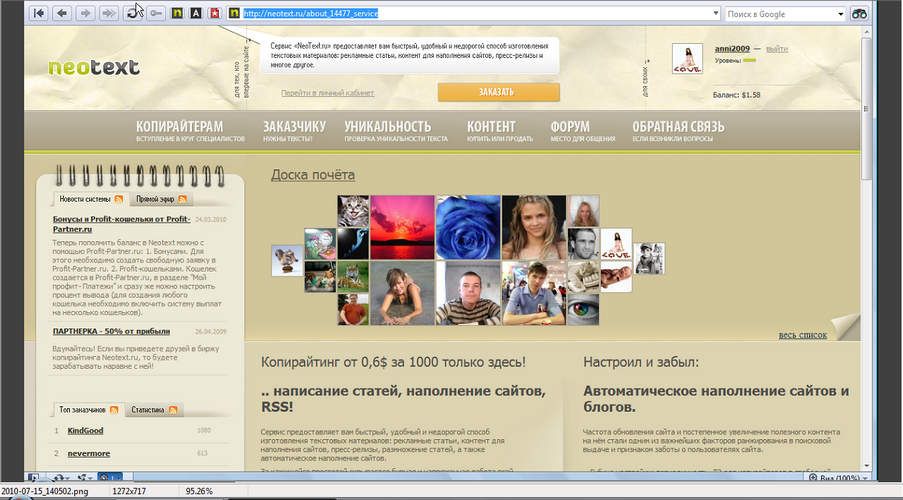
Task: Click the blue rose thumbnail on honor board
Action: tap(465, 226)
